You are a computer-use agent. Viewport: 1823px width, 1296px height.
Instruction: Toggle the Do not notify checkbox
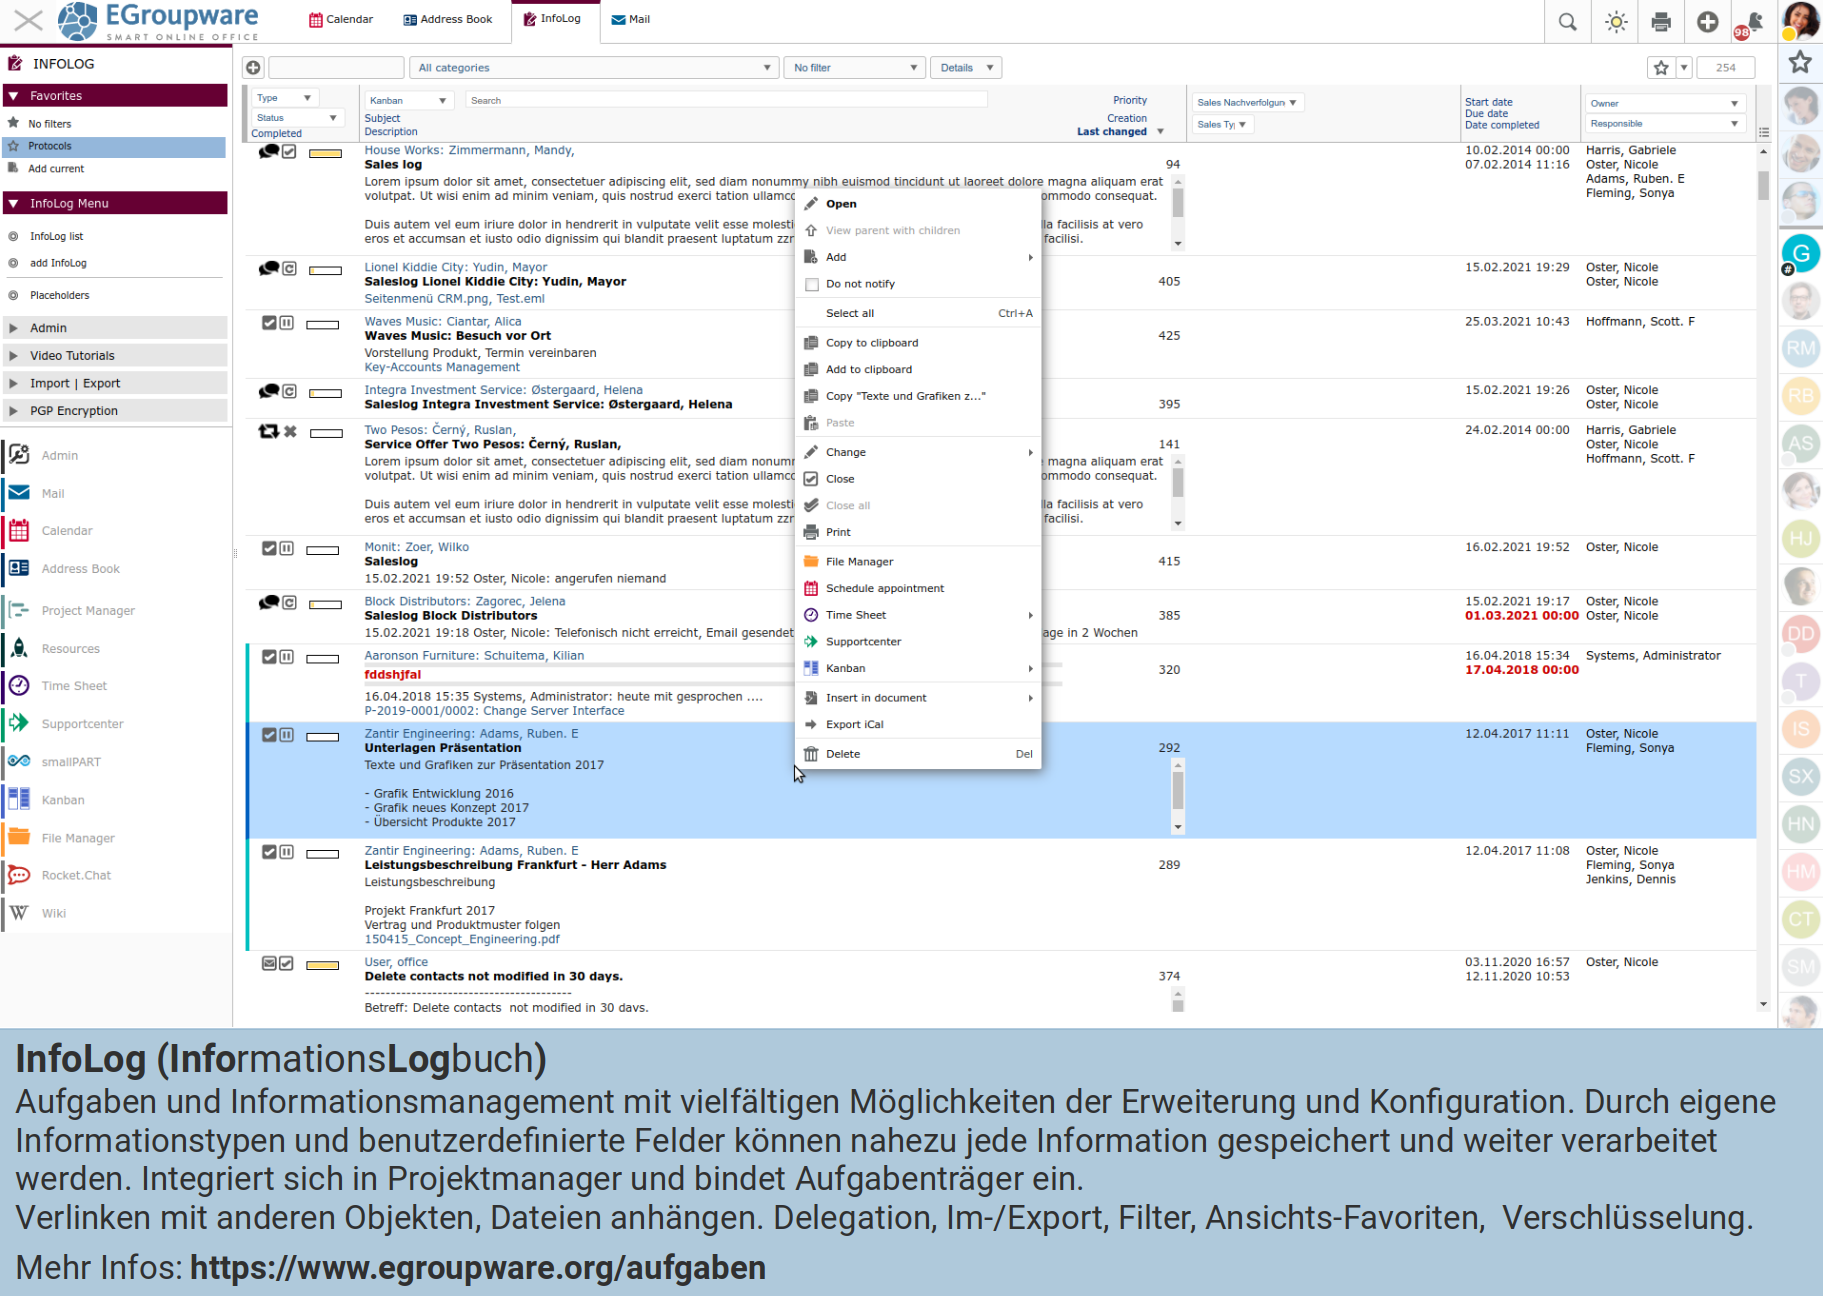[812, 284]
